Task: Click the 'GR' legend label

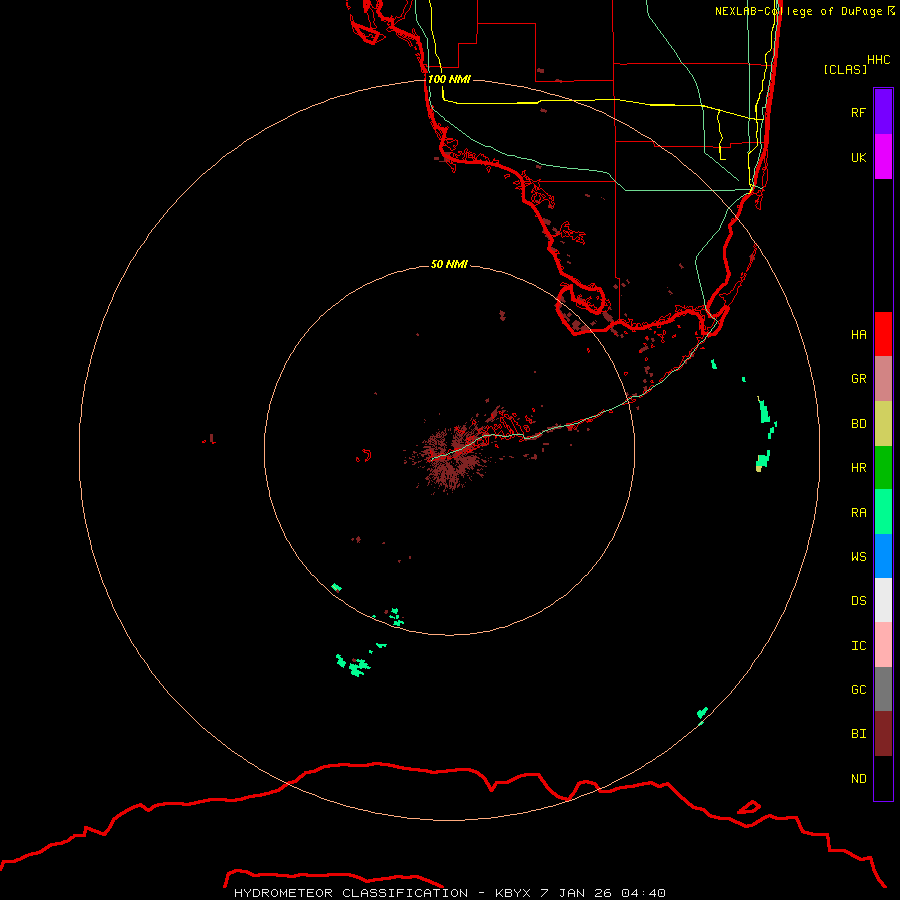Action: point(858,379)
